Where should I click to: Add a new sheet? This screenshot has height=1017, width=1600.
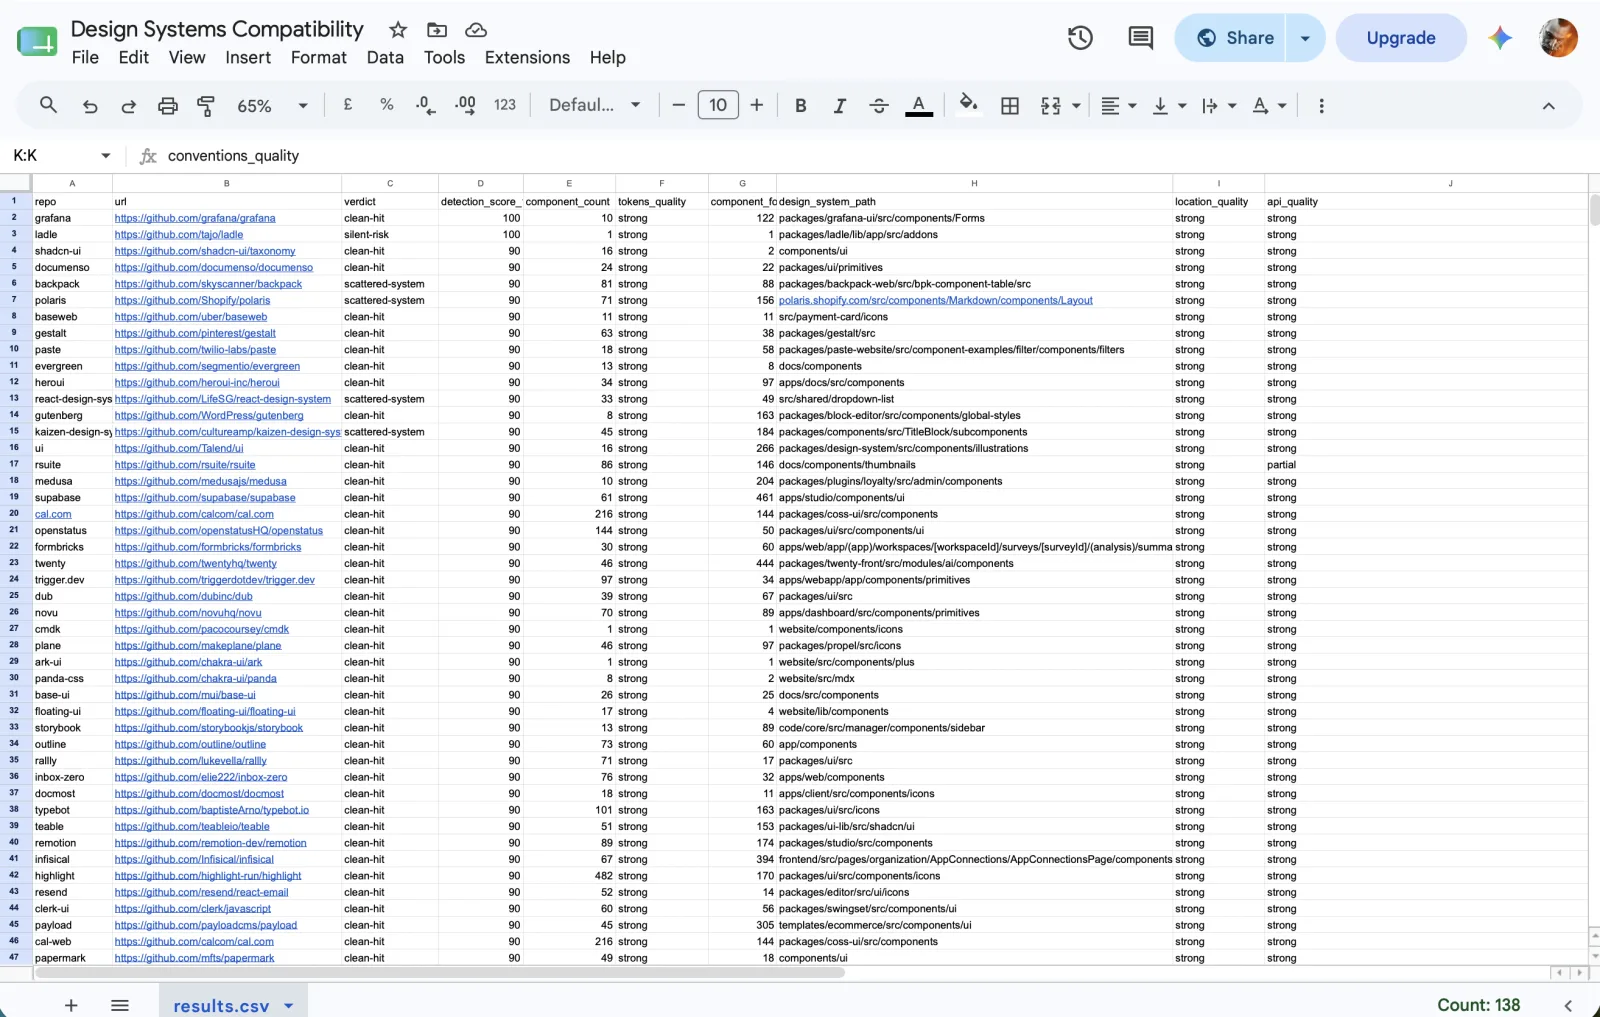(x=71, y=1005)
